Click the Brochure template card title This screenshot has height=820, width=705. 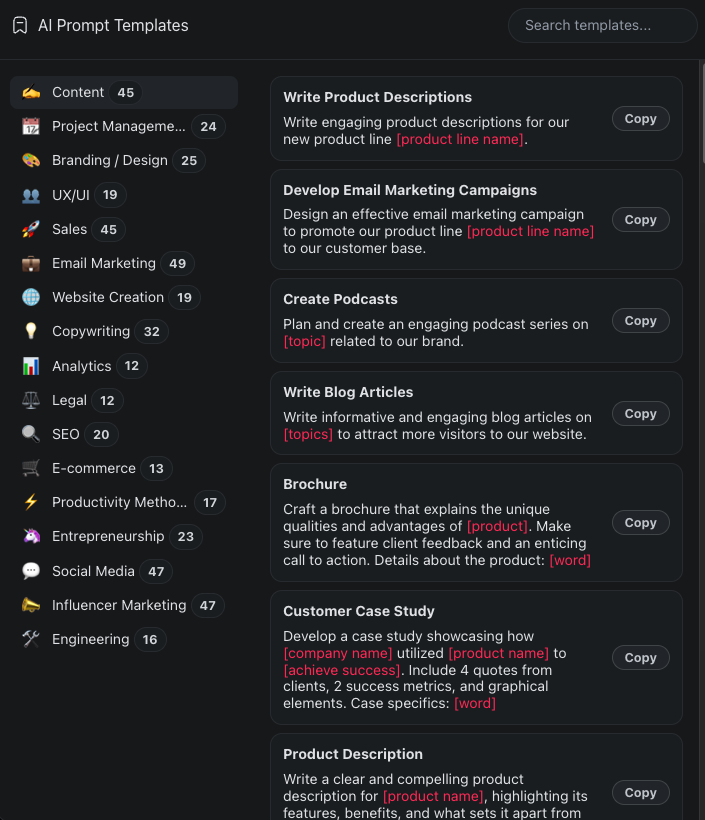[x=315, y=484]
